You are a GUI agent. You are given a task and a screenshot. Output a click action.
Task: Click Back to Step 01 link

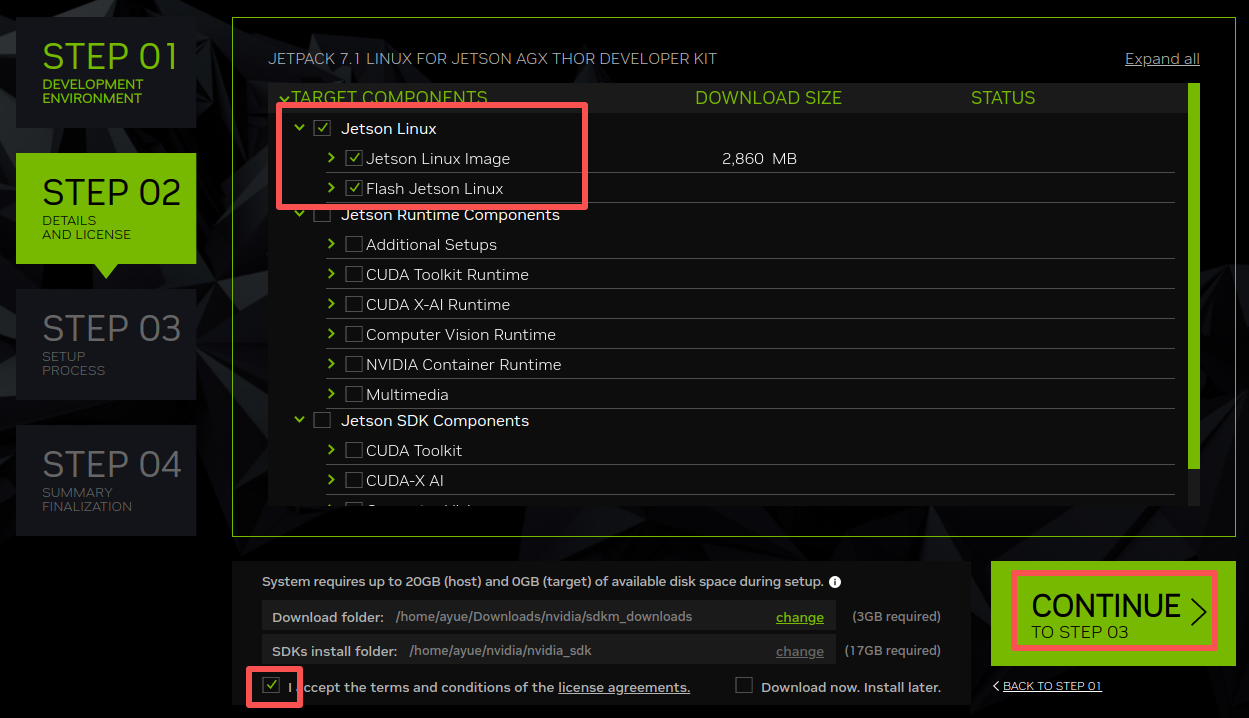tap(1047, 686)
